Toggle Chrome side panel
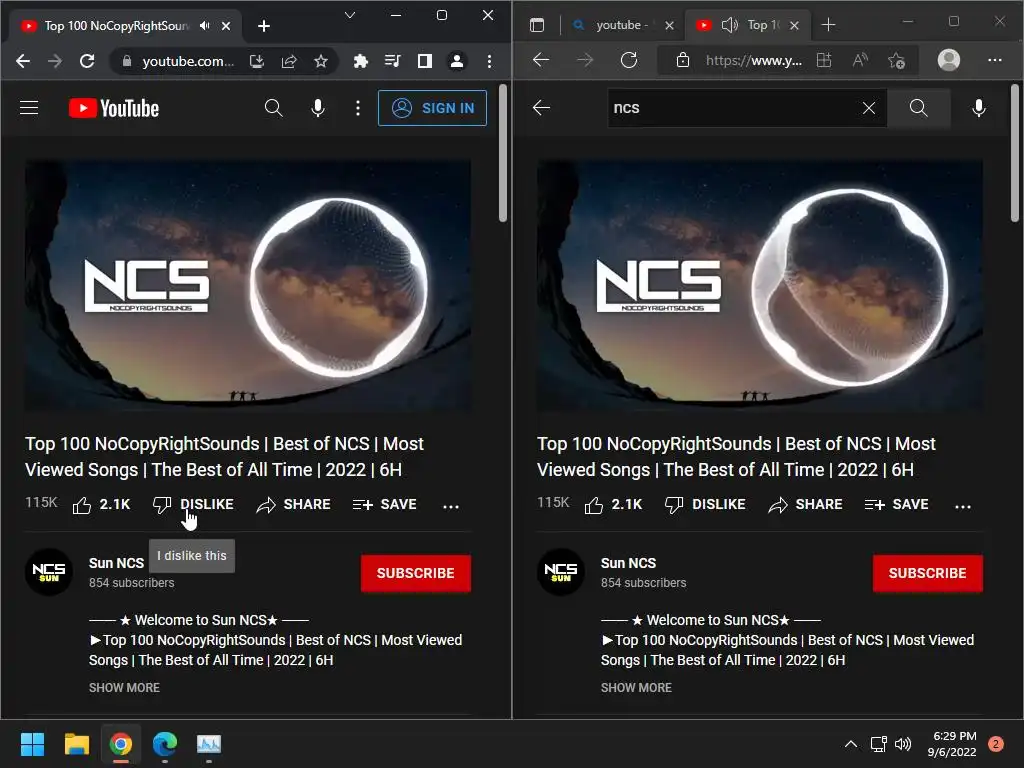Screen dimensions: 1024x768 (424, 61)
